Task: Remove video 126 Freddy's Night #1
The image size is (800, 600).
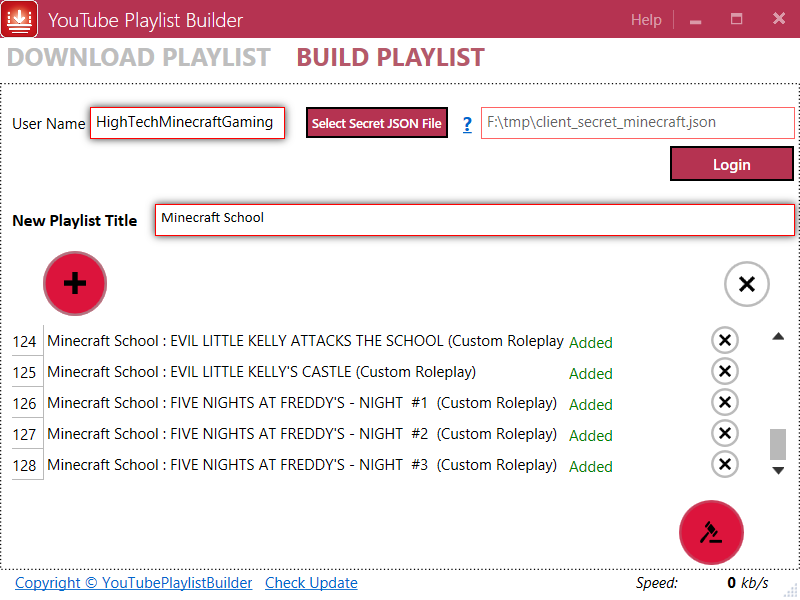Action: [724, 402]
